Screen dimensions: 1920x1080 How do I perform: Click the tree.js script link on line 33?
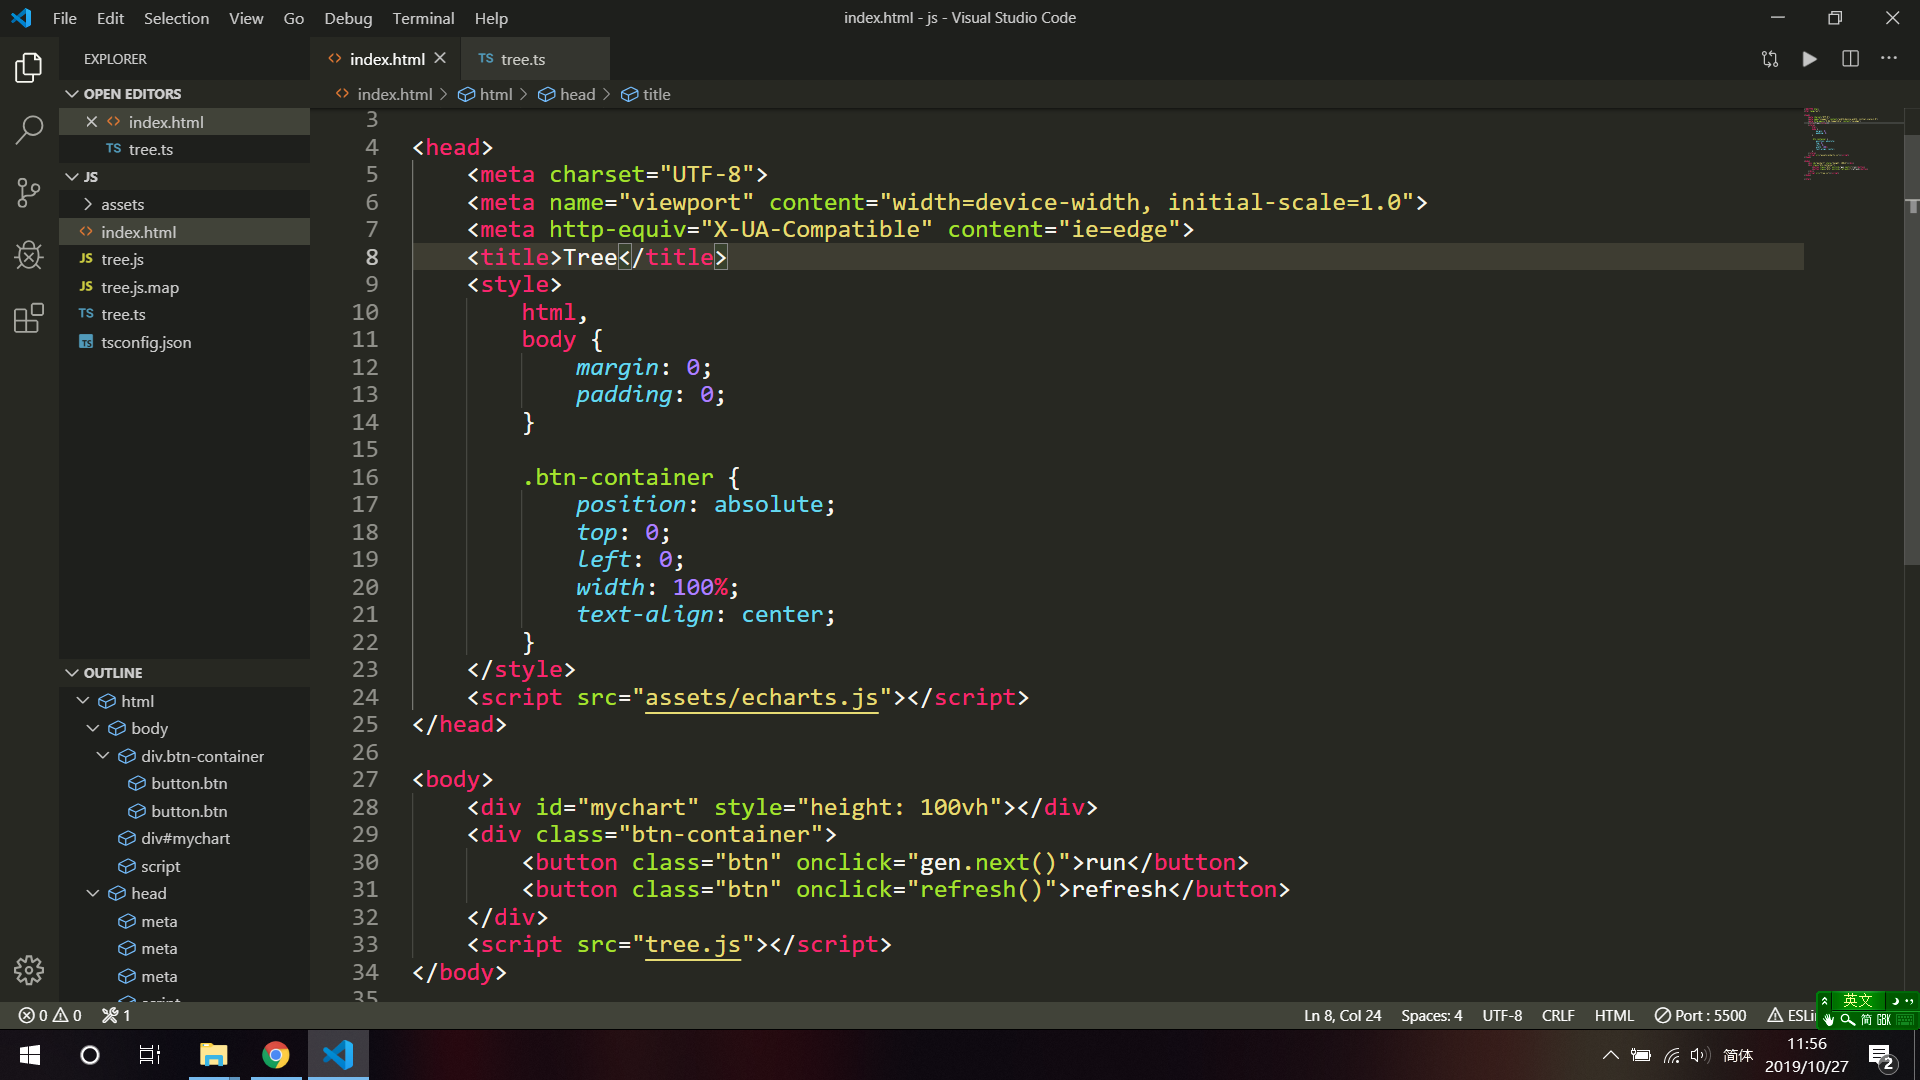(693, 944)
